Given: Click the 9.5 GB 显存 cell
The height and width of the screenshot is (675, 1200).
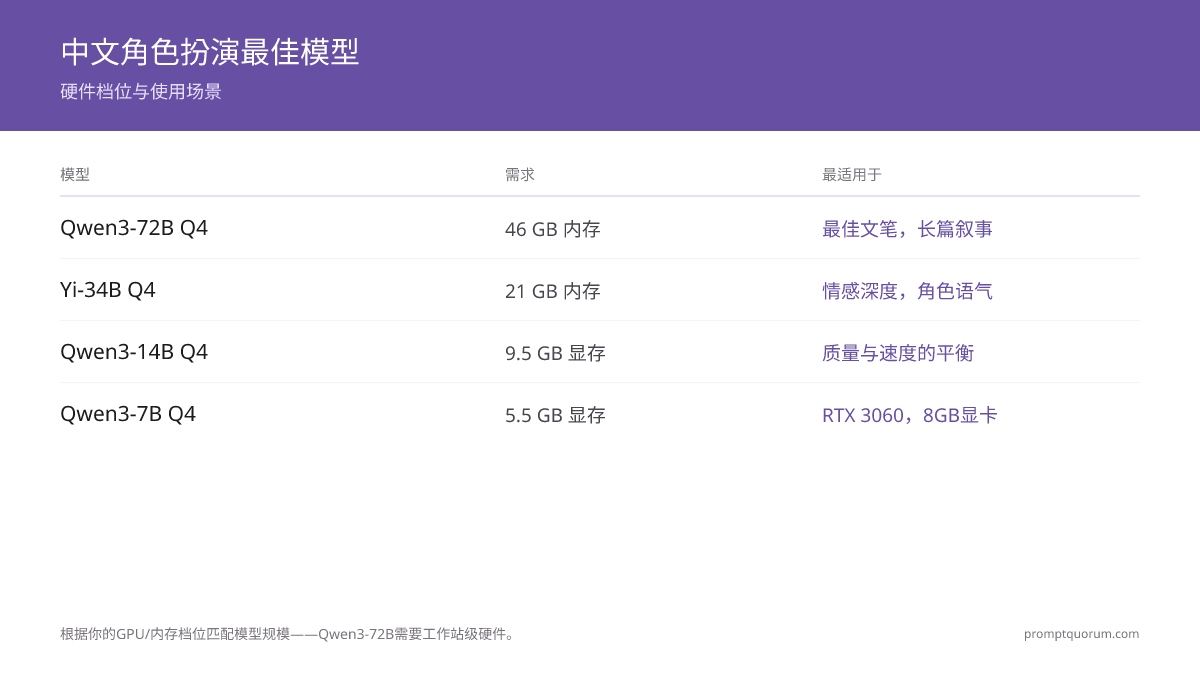Looking at the screenshot, I should pos(555,353).
